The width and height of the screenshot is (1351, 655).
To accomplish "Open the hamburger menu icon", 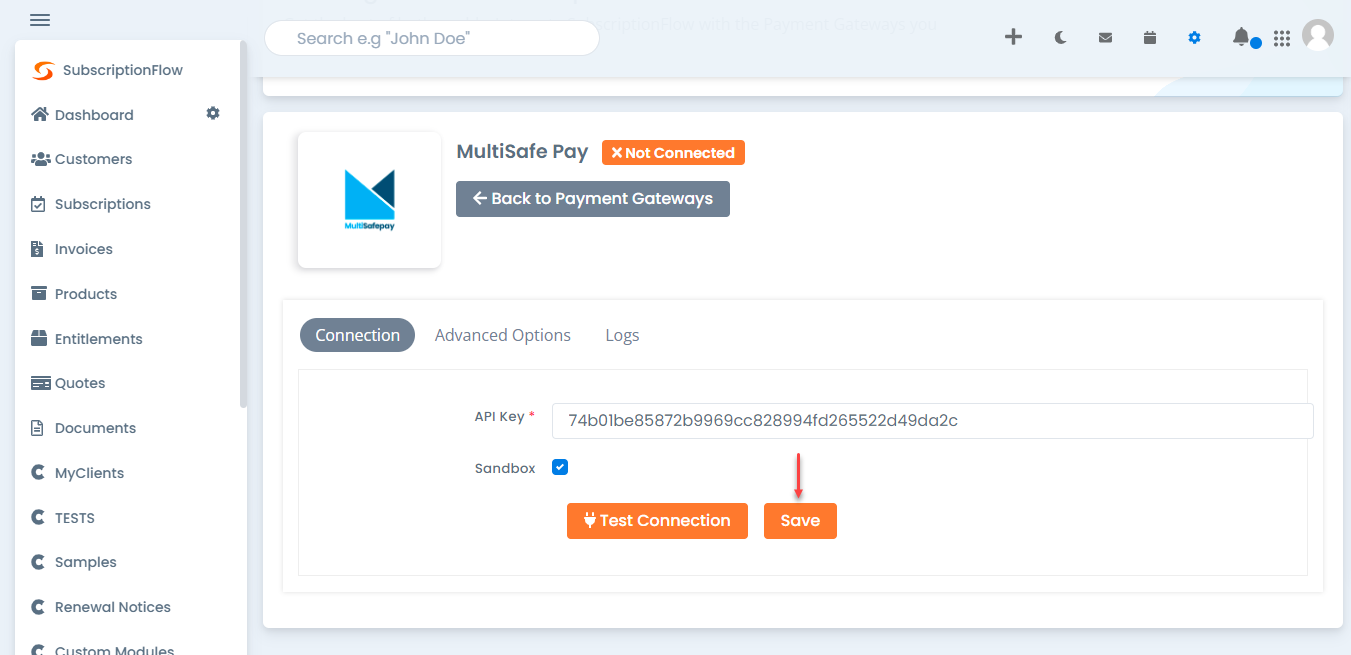I will [41, 20].
